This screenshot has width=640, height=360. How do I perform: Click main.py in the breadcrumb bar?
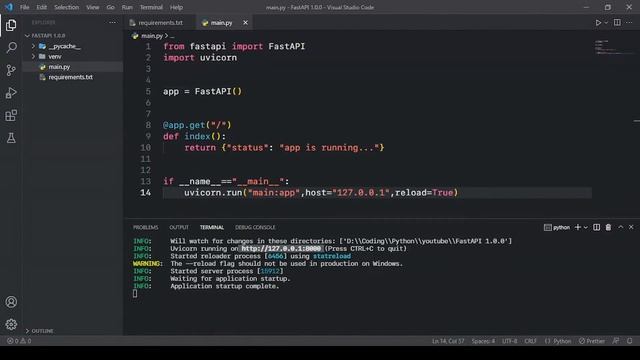tap(151, 36)
